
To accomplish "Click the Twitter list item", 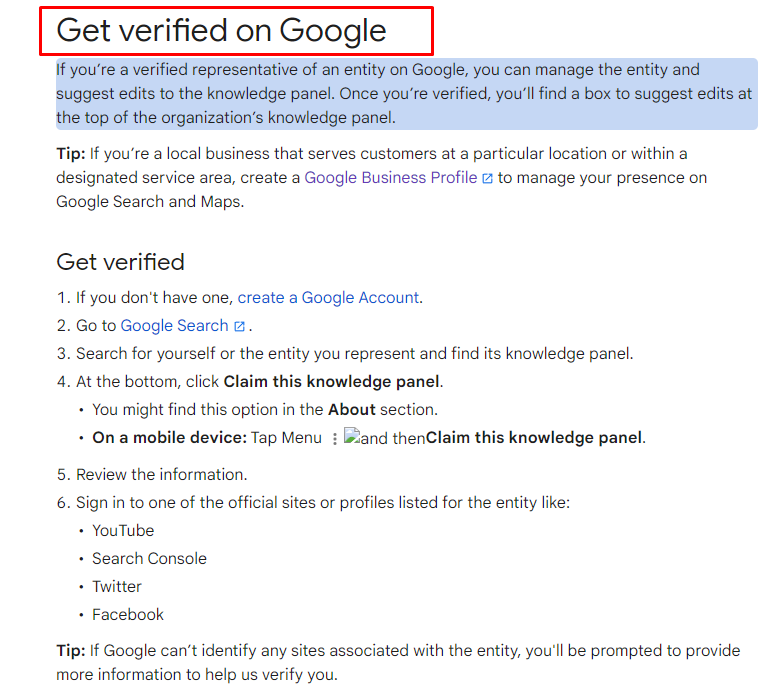I will coord(117,587).
